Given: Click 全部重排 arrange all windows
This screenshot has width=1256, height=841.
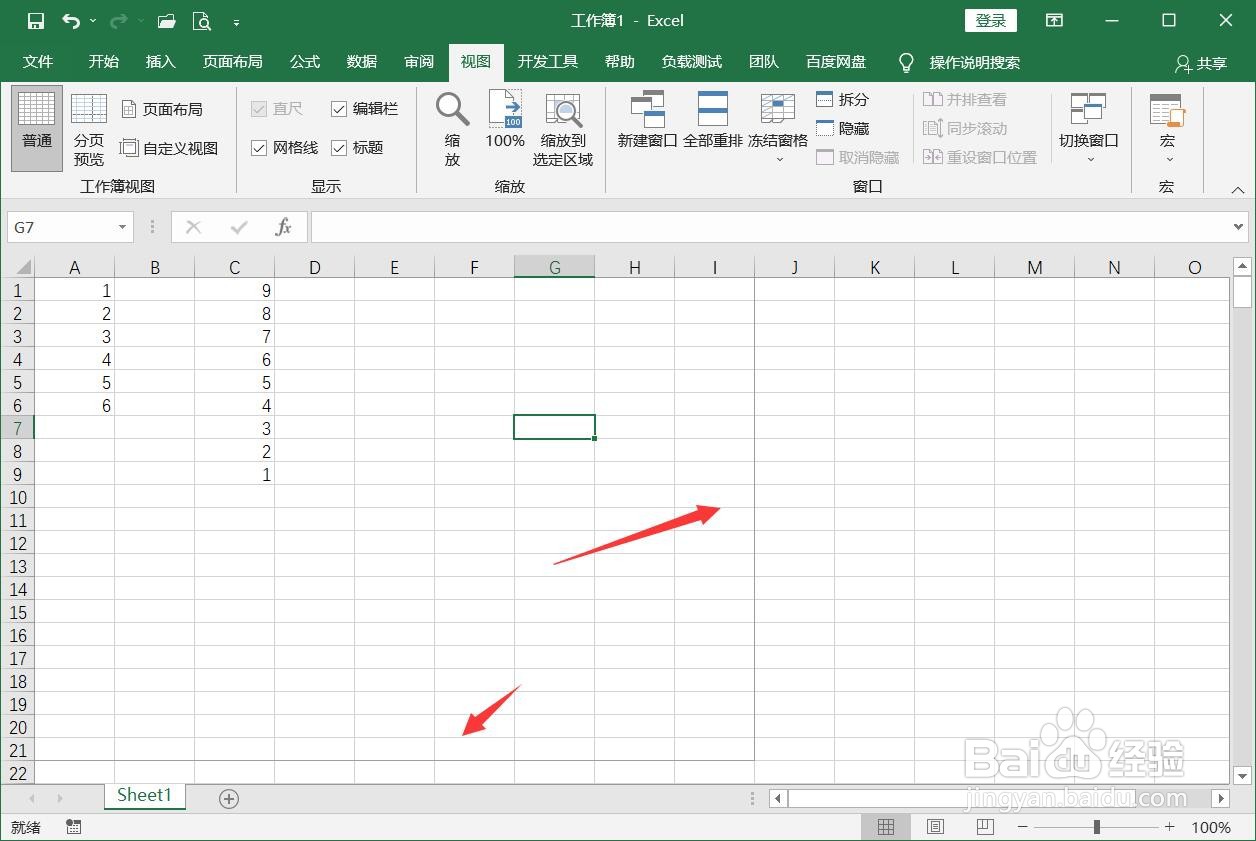Looking at the screenshot, I should tap(712, 120).
